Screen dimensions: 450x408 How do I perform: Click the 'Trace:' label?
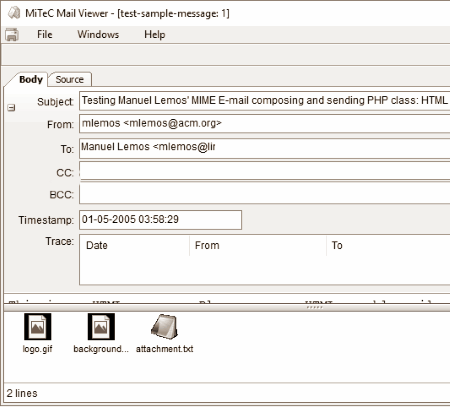point(60,241)
